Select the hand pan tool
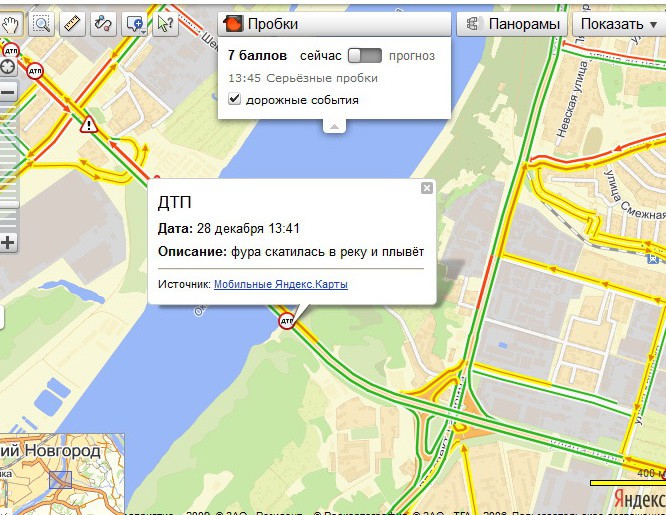Image resolution: width=666 pixels, height=515 pixels. 10,24
